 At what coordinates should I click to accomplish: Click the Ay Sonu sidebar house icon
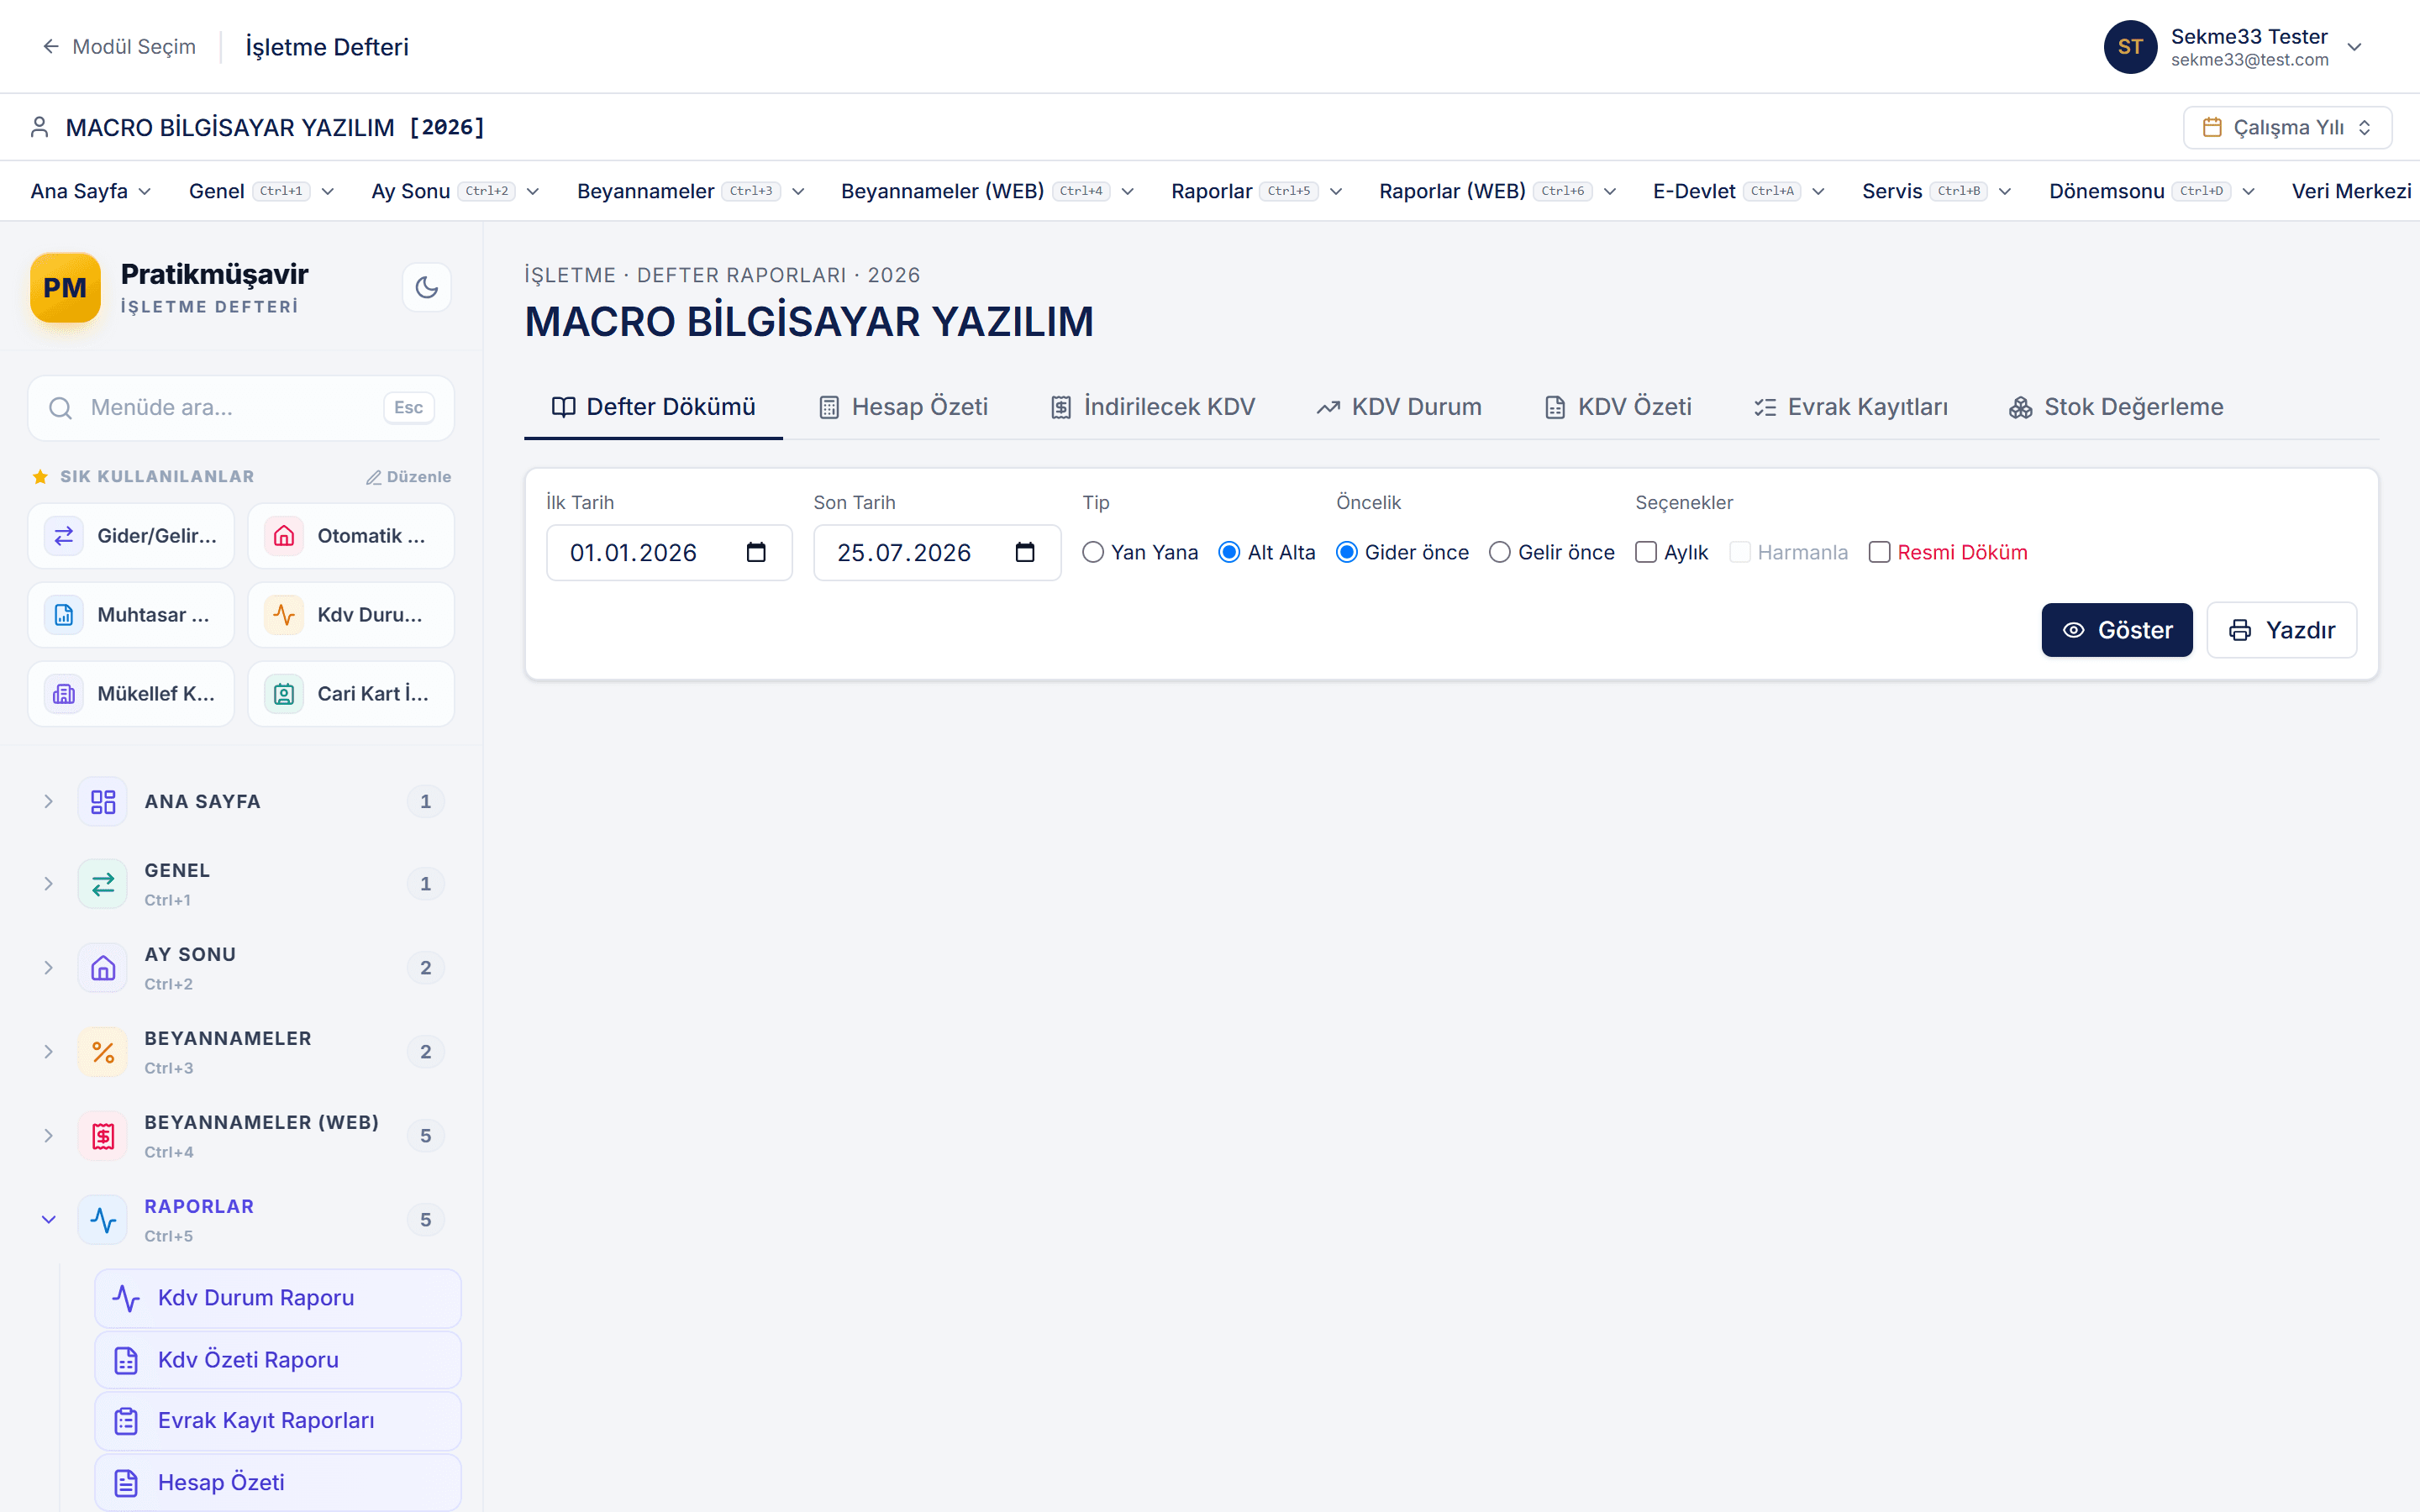click(x=103, y=968)
